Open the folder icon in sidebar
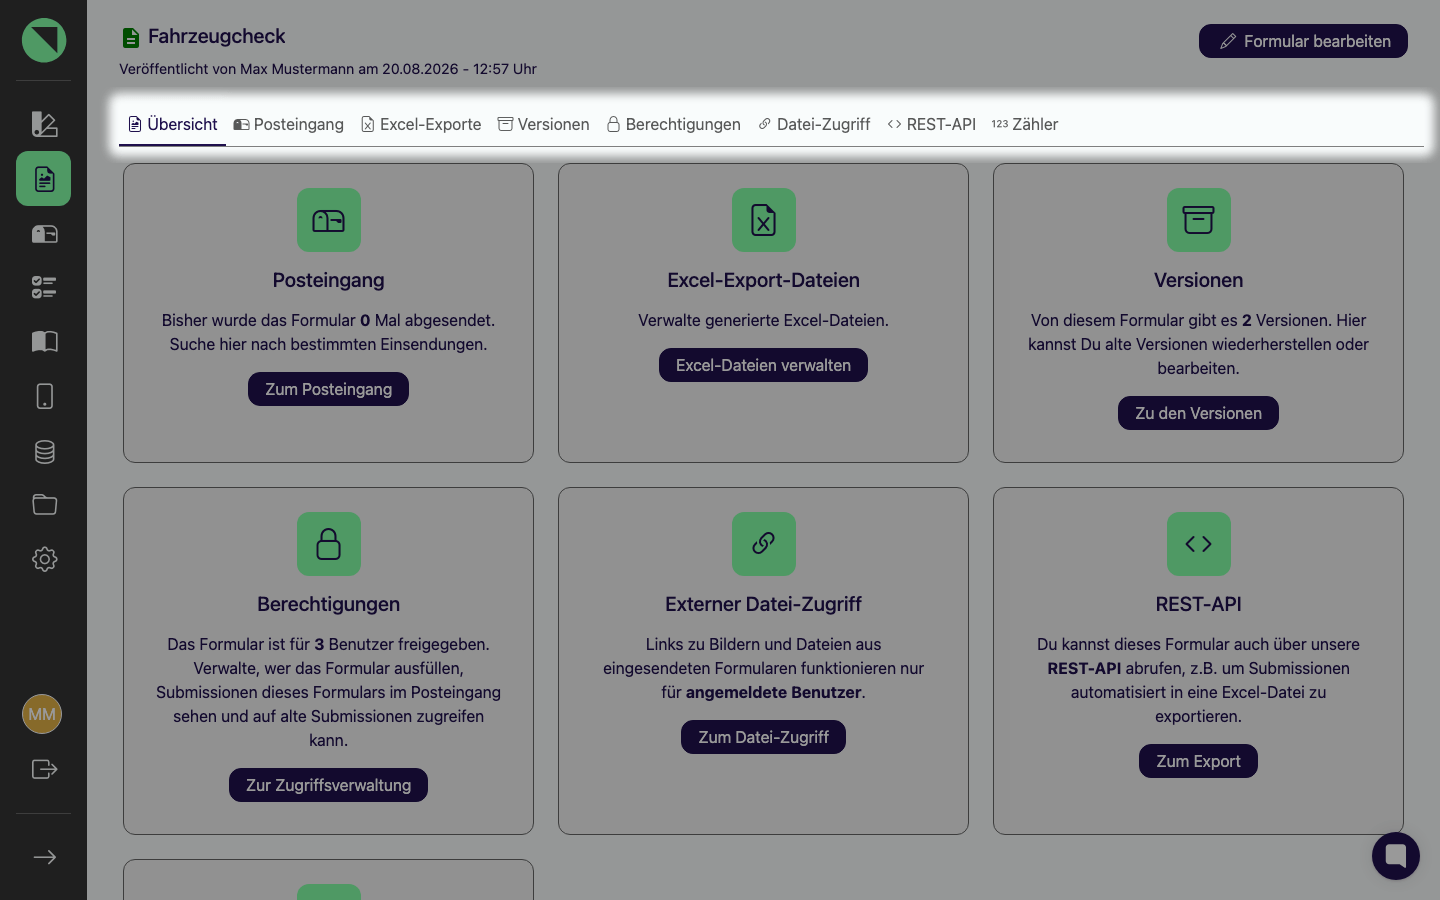 pos(44,505)
